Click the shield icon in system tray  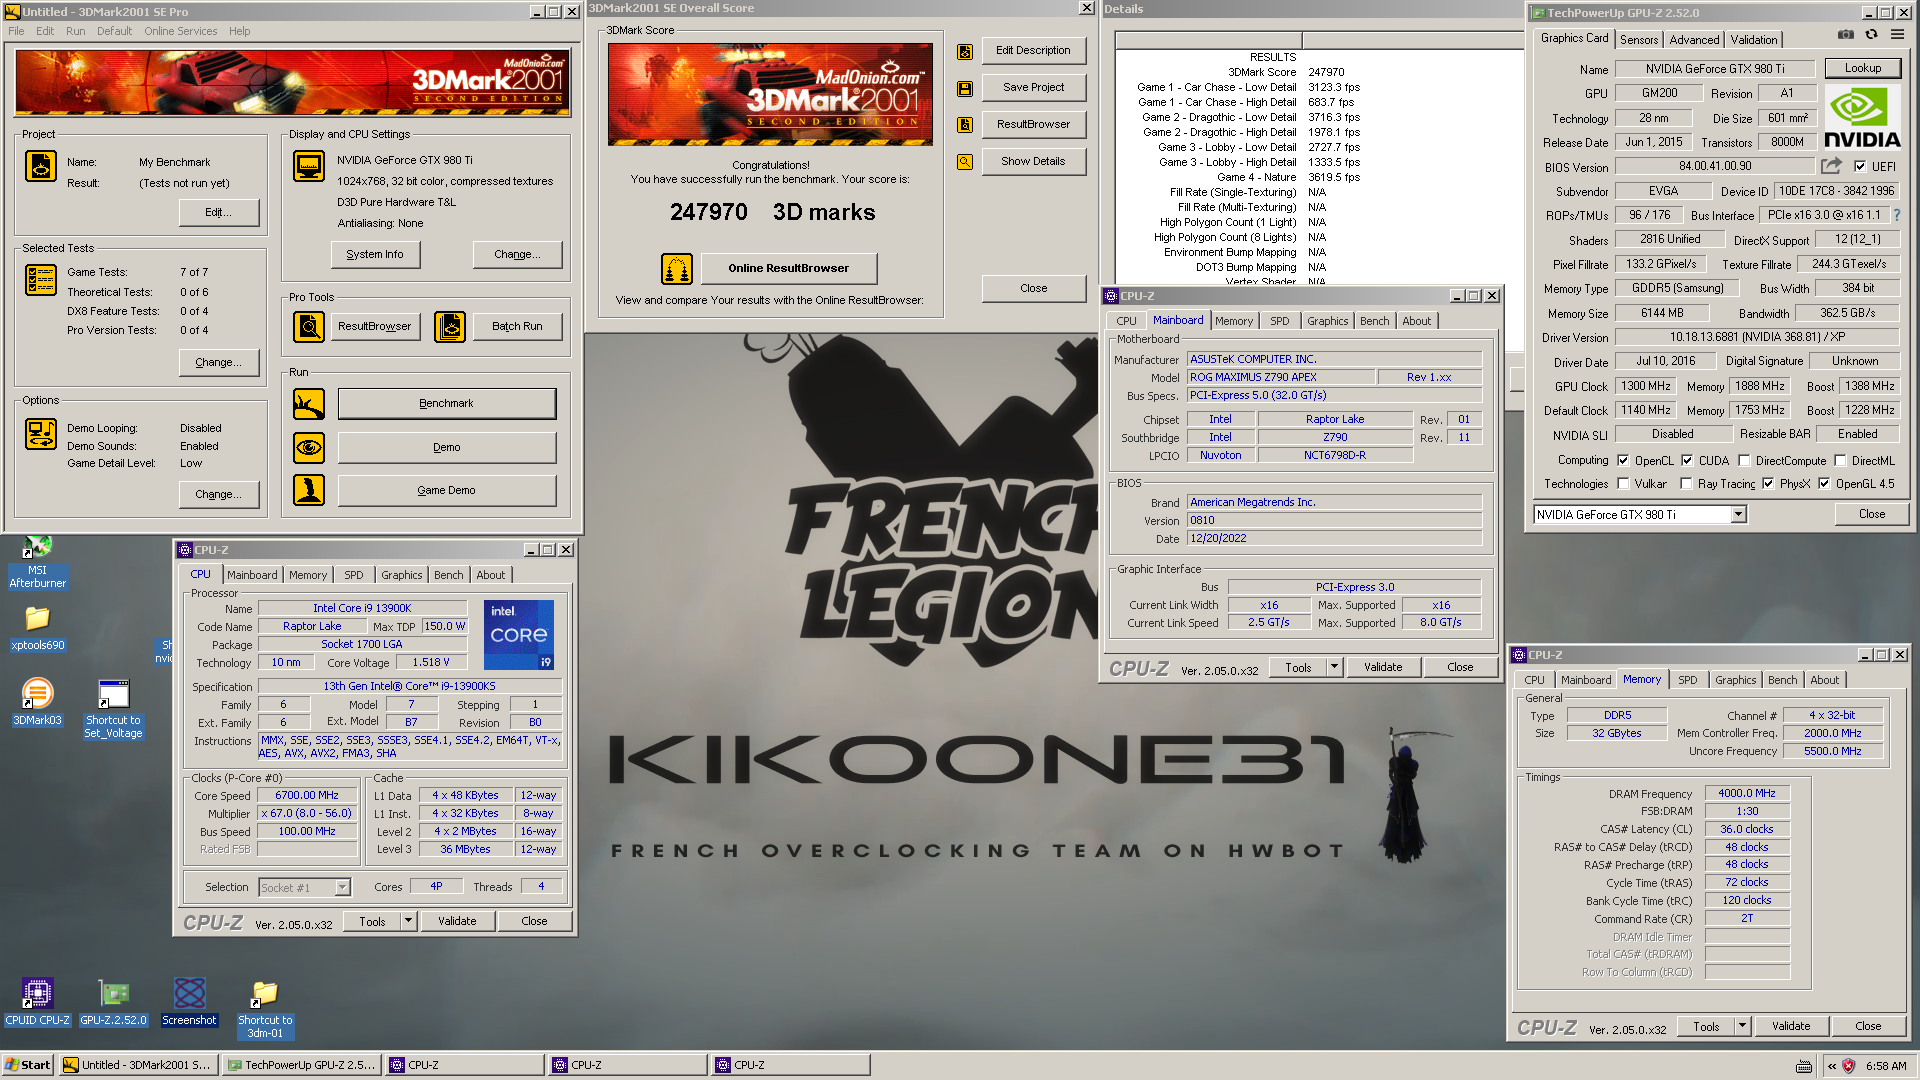coord(1848,1066)
